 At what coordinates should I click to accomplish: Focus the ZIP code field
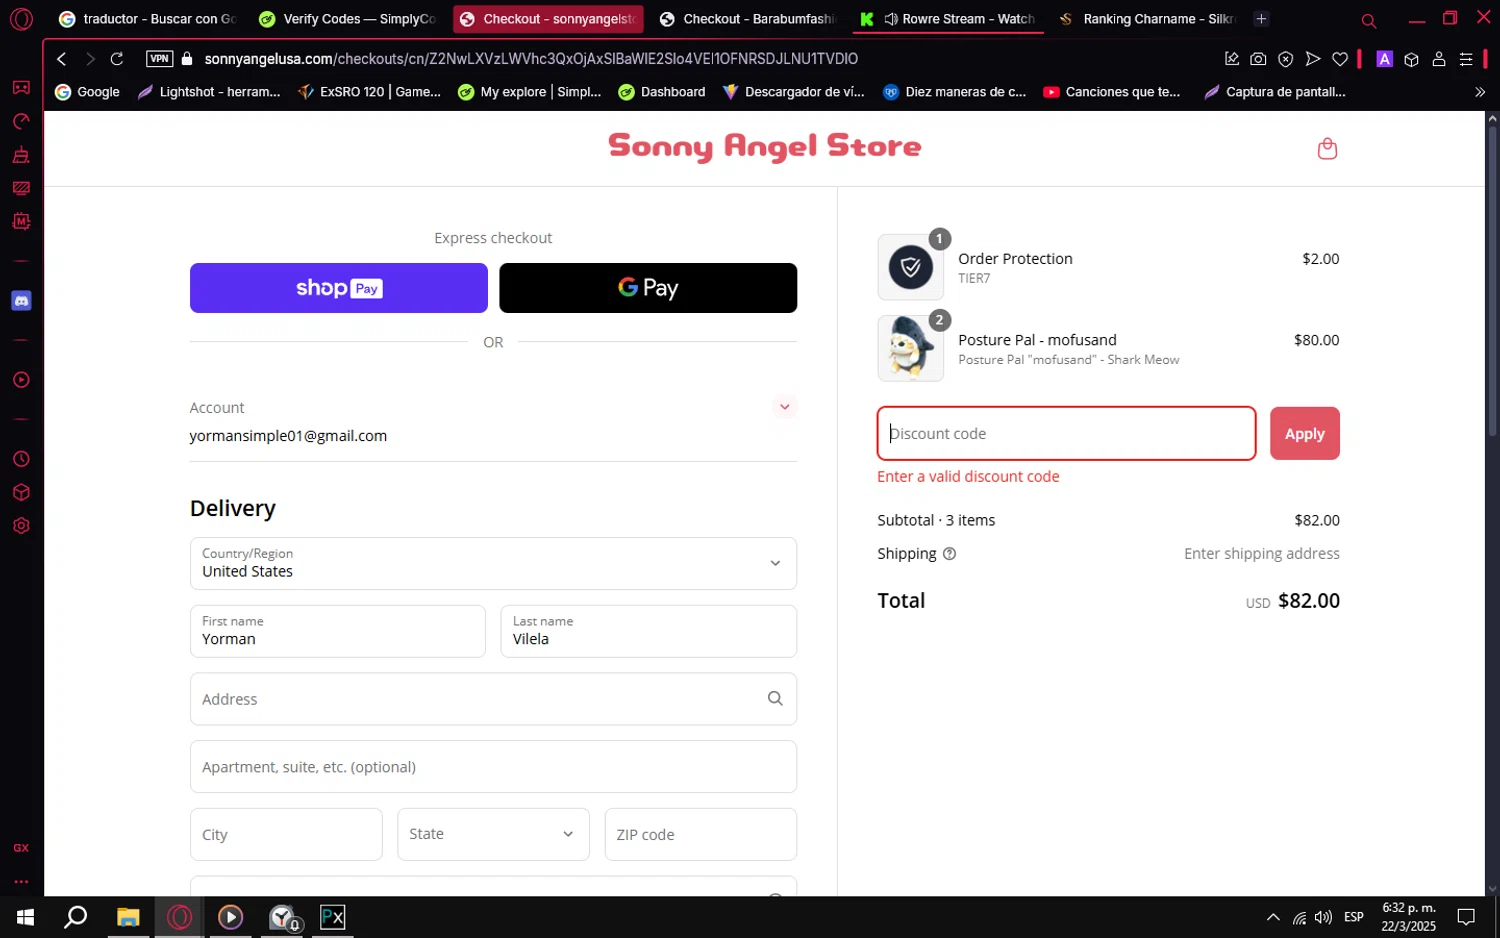[x=700, y=834]
